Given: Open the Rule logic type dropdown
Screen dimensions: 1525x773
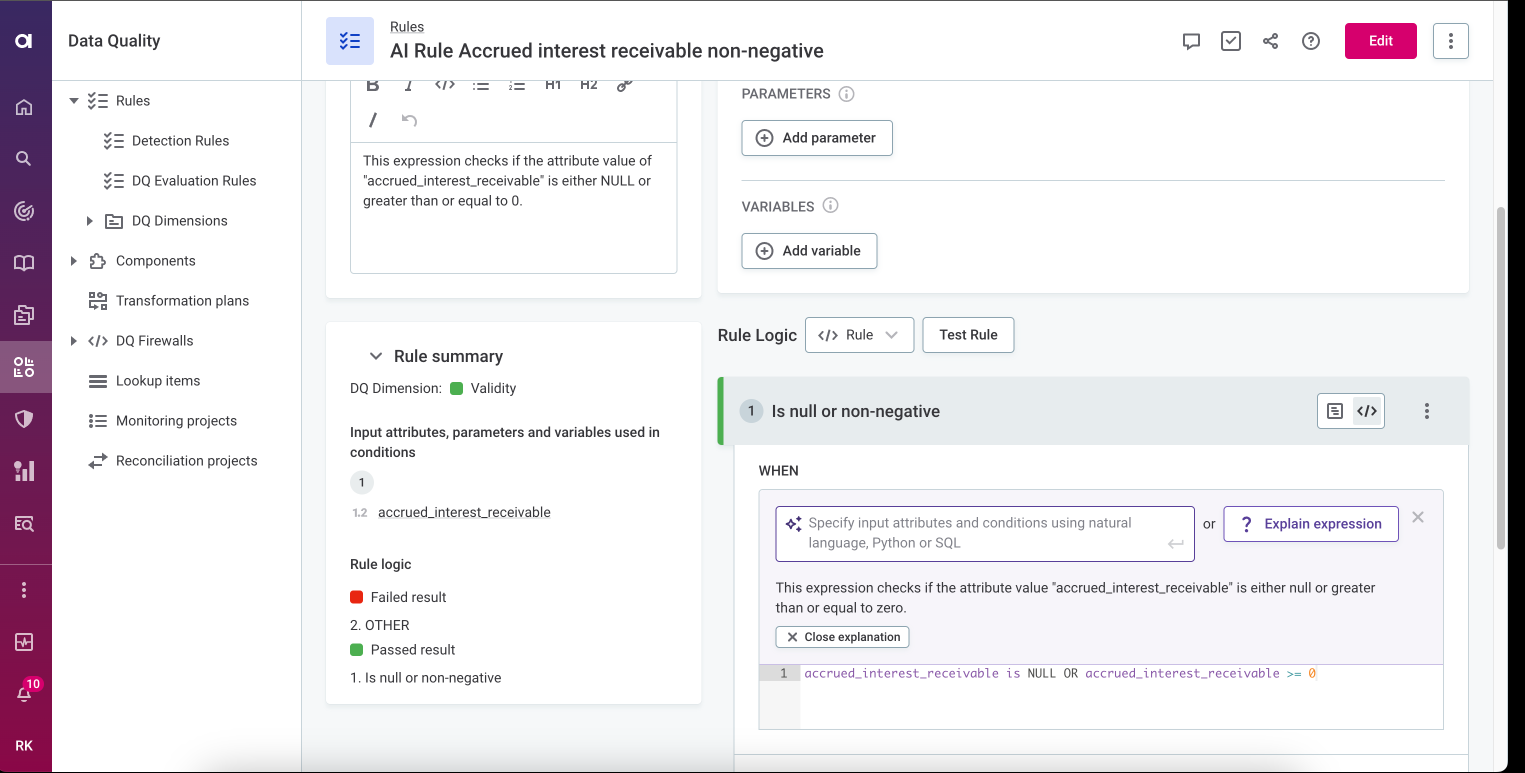Looking at the screenshot, I should [859, 335].
